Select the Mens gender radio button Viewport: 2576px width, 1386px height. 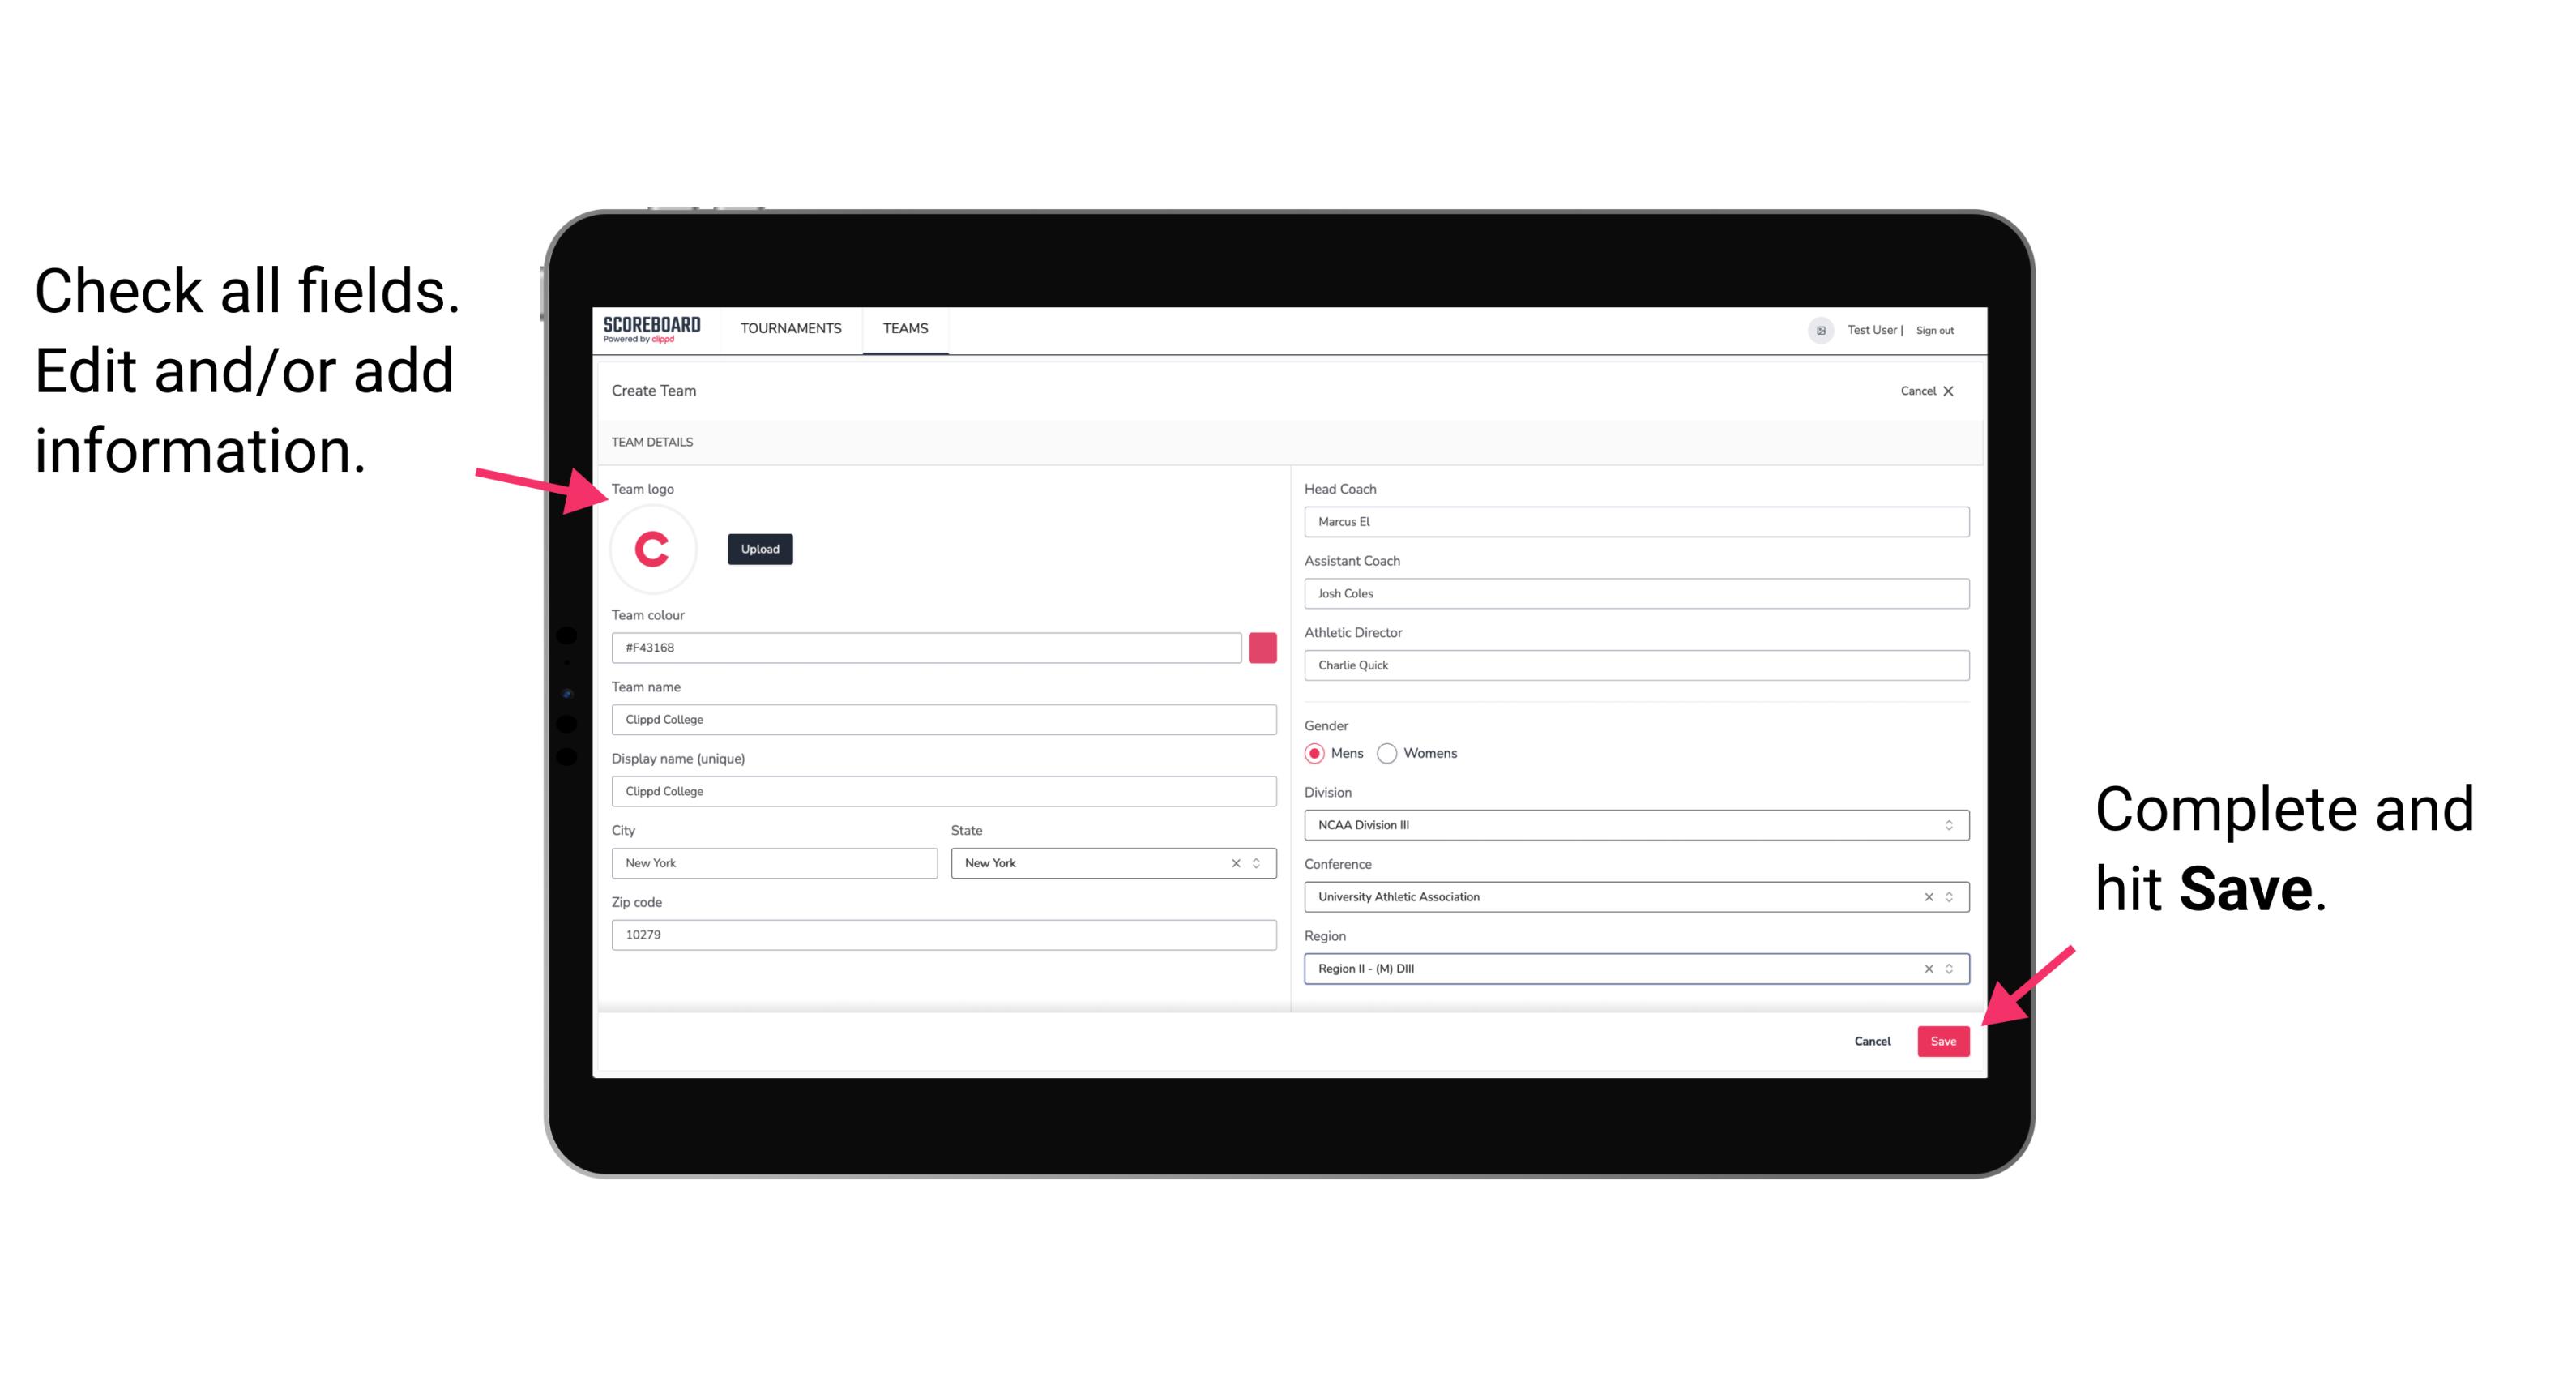1315,753
